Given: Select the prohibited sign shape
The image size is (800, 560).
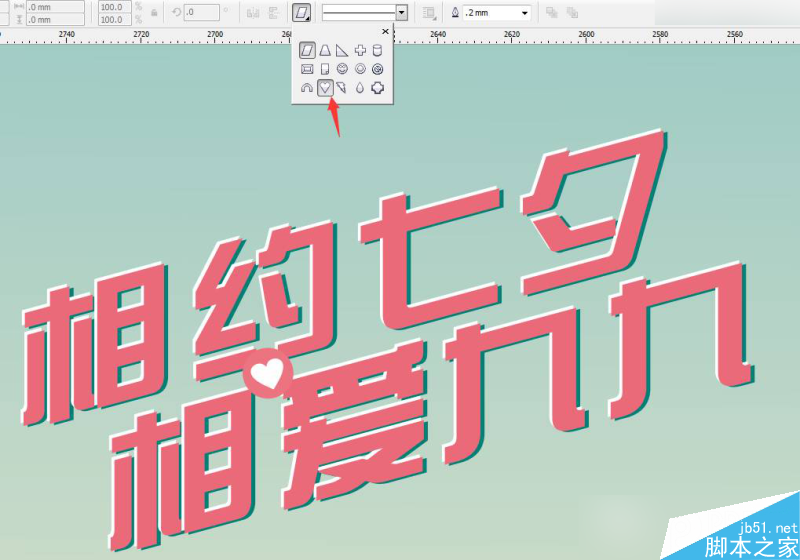Looking at the screenshot, I should pyautogui.click(x=378, y=69).
